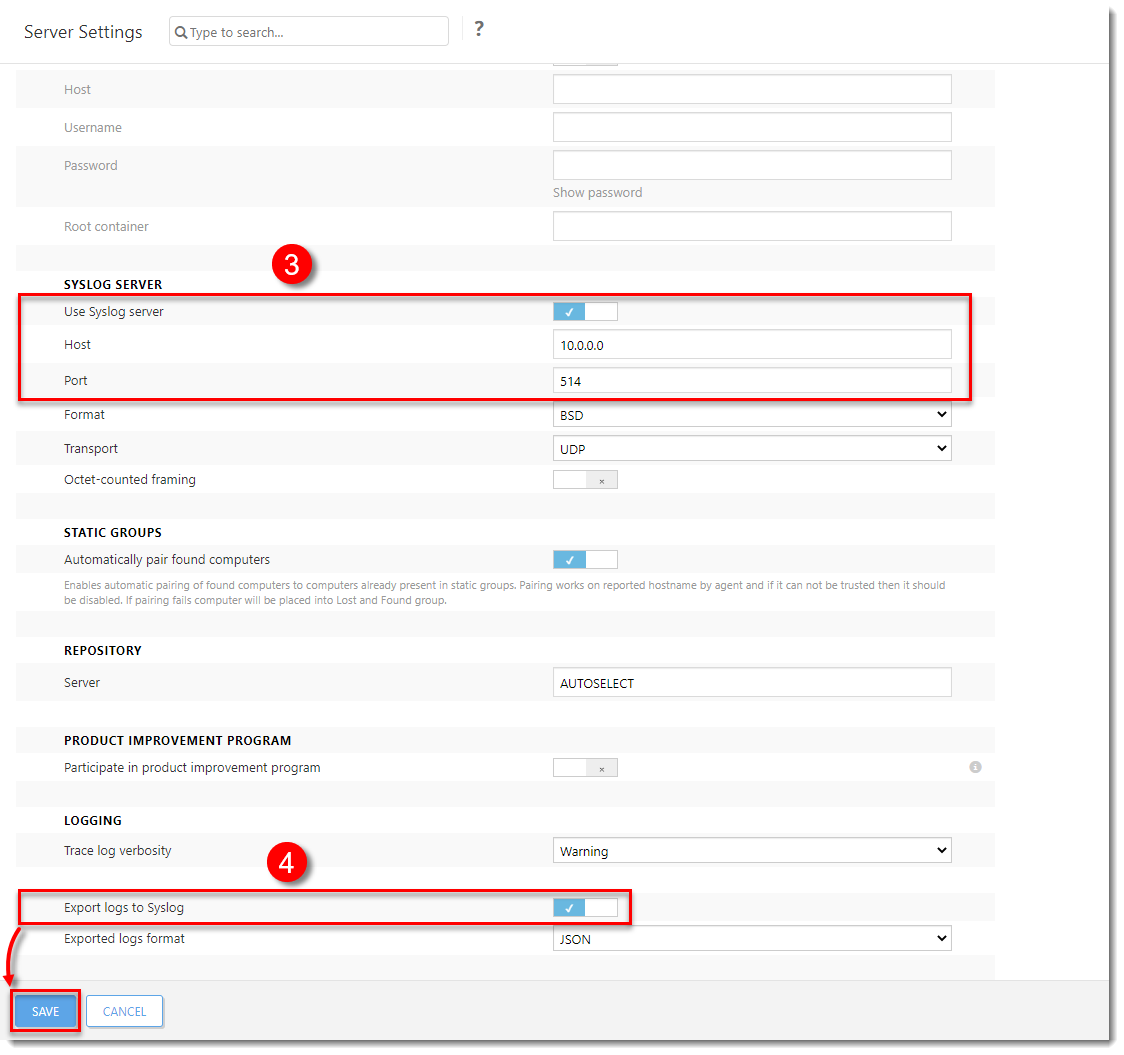Click the Username input field
Screen dimensions: 1124x1055
tap(752, 127)
